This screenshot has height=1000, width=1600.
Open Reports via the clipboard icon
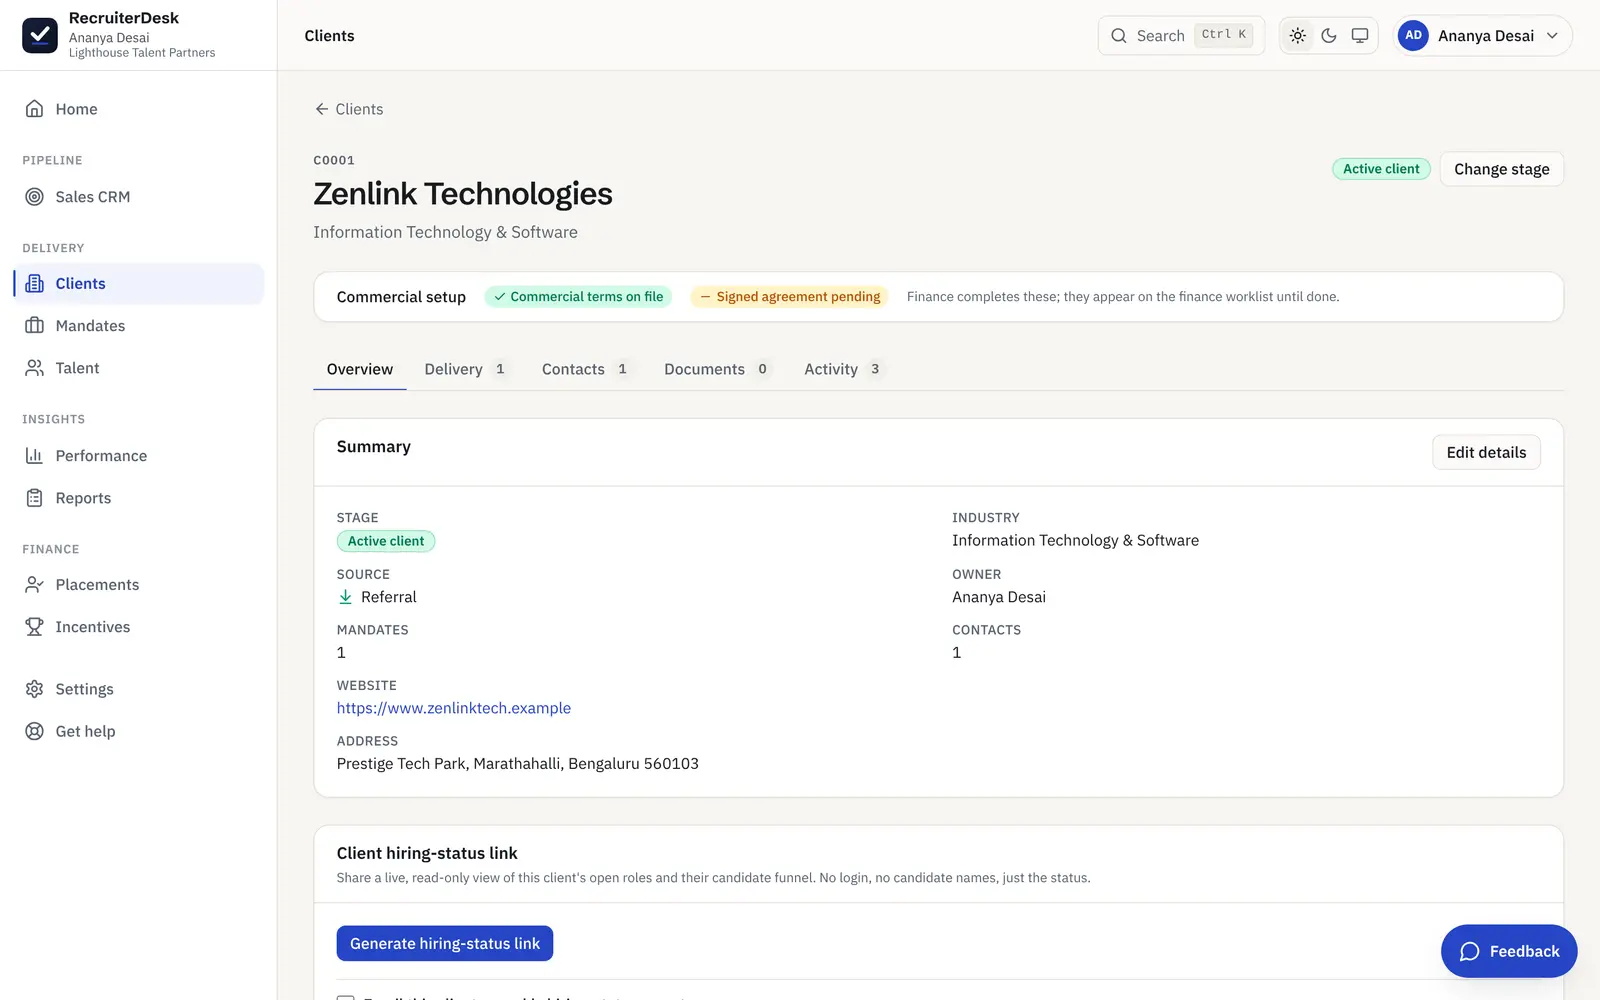click(34, 498)
